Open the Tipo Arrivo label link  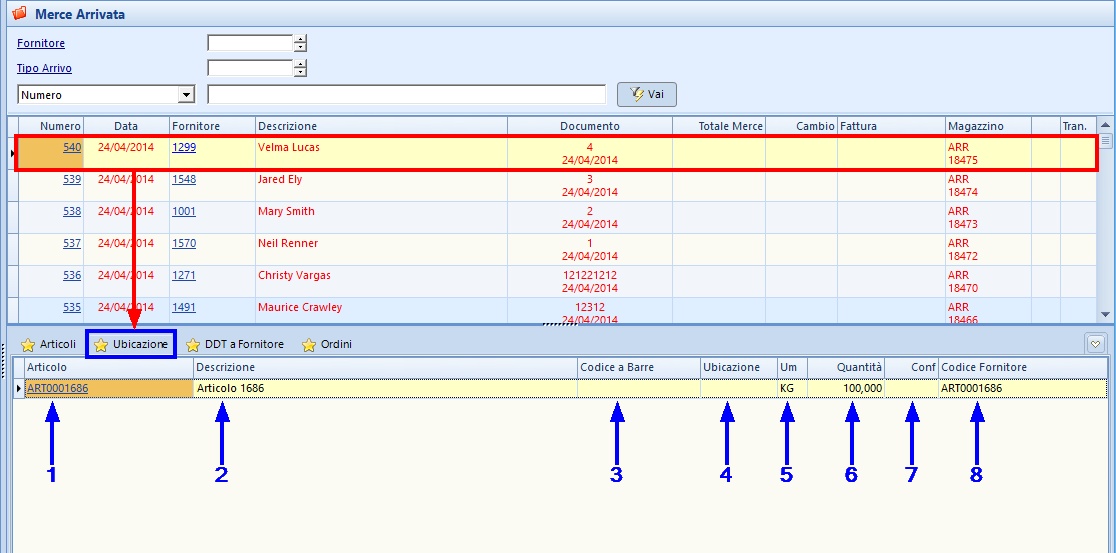44,69
